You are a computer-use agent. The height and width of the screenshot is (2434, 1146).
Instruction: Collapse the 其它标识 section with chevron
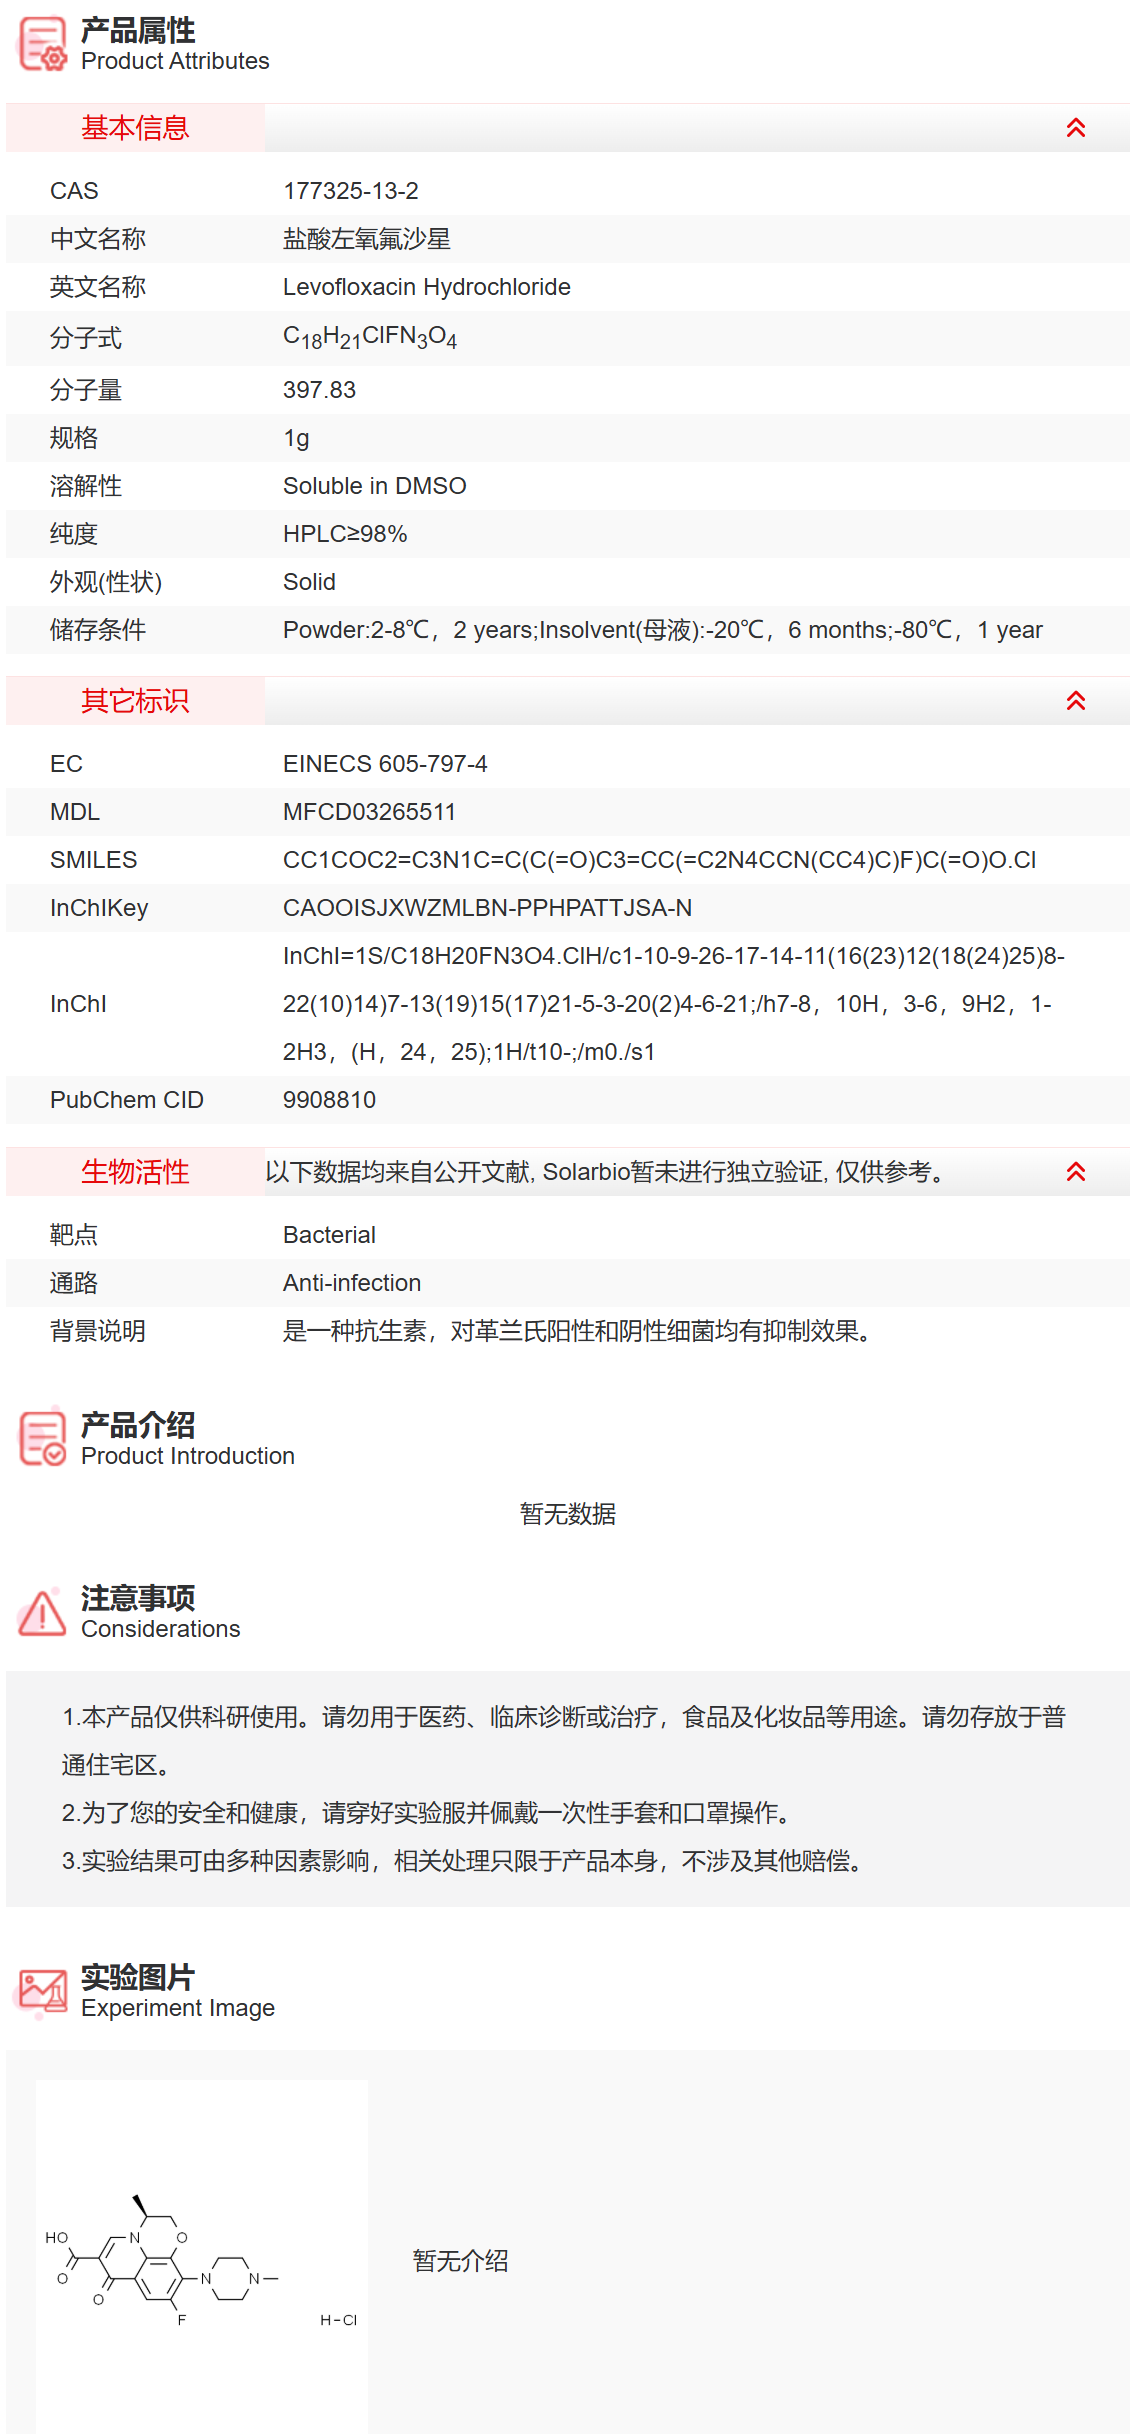pyautogui.click(x=1076, y=701)
